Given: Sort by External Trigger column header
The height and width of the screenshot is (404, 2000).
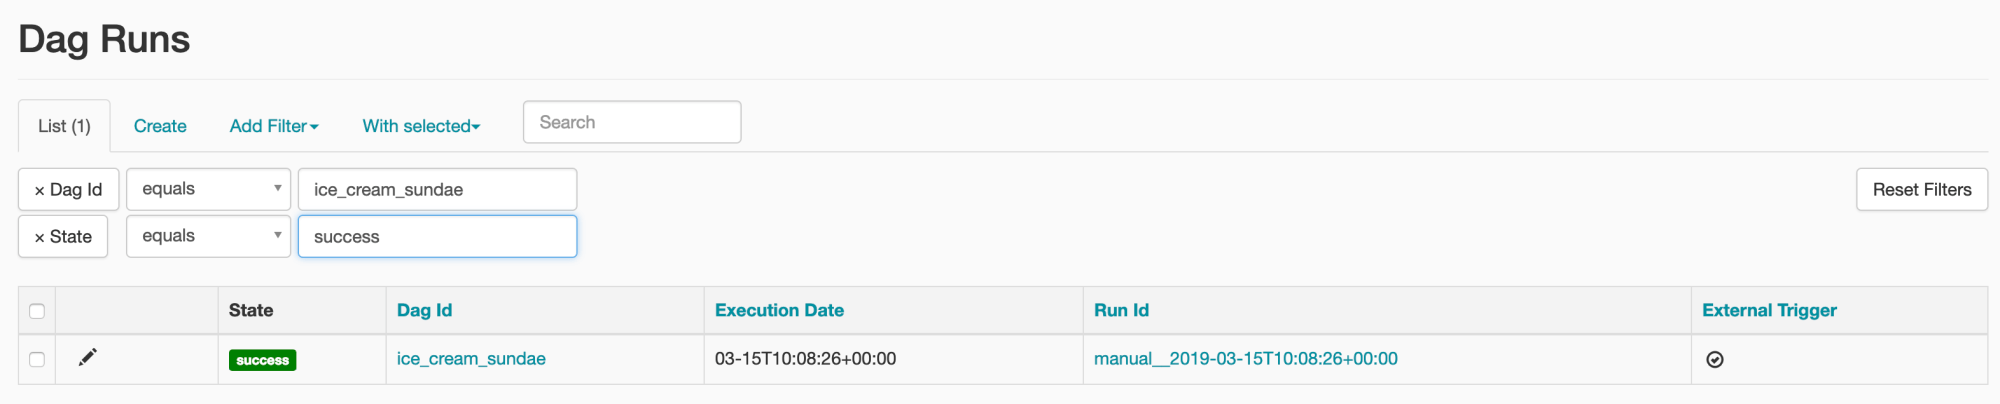Looking at the screenshot, I should [1769, 310].
